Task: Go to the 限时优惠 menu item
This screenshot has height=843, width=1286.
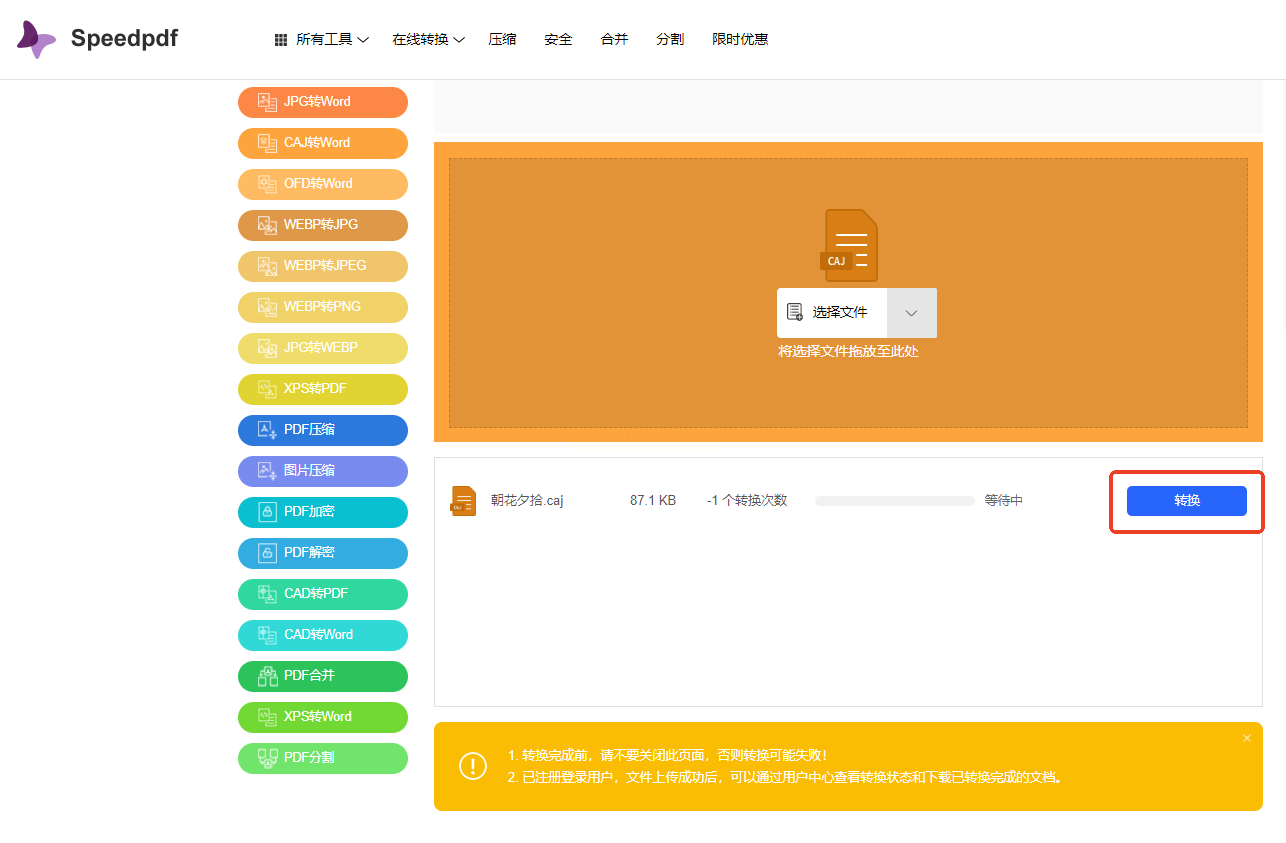Action: (x=740, y=40)
